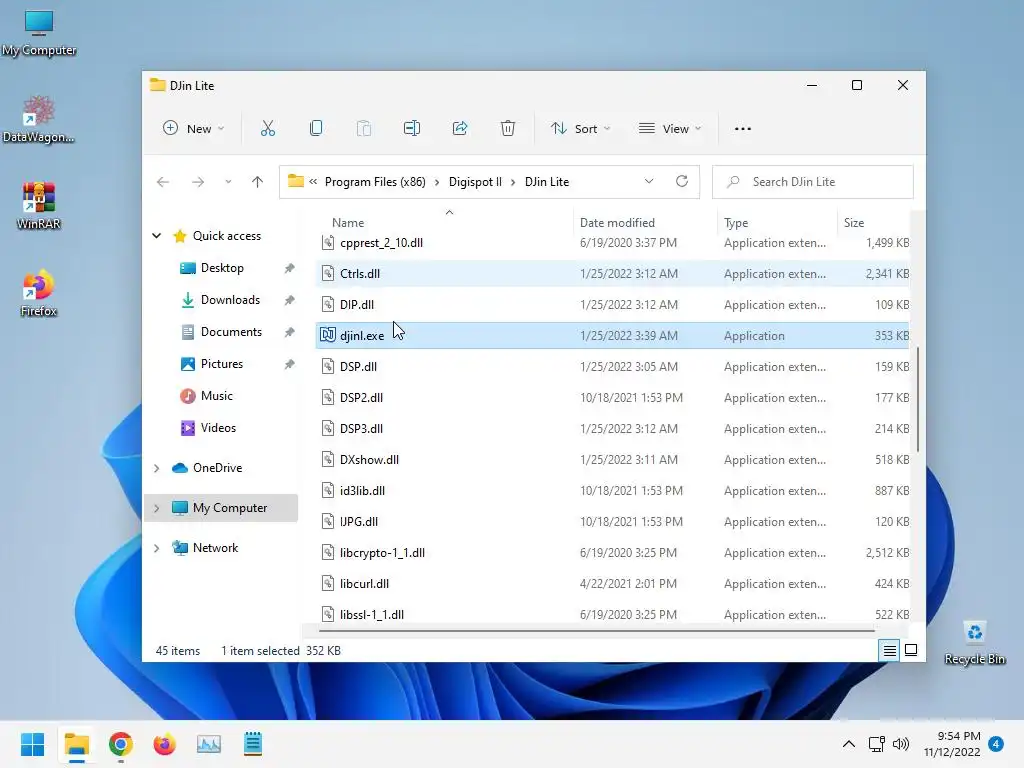
Task: Select the djinl.exe file
Action: coord(612,336)
